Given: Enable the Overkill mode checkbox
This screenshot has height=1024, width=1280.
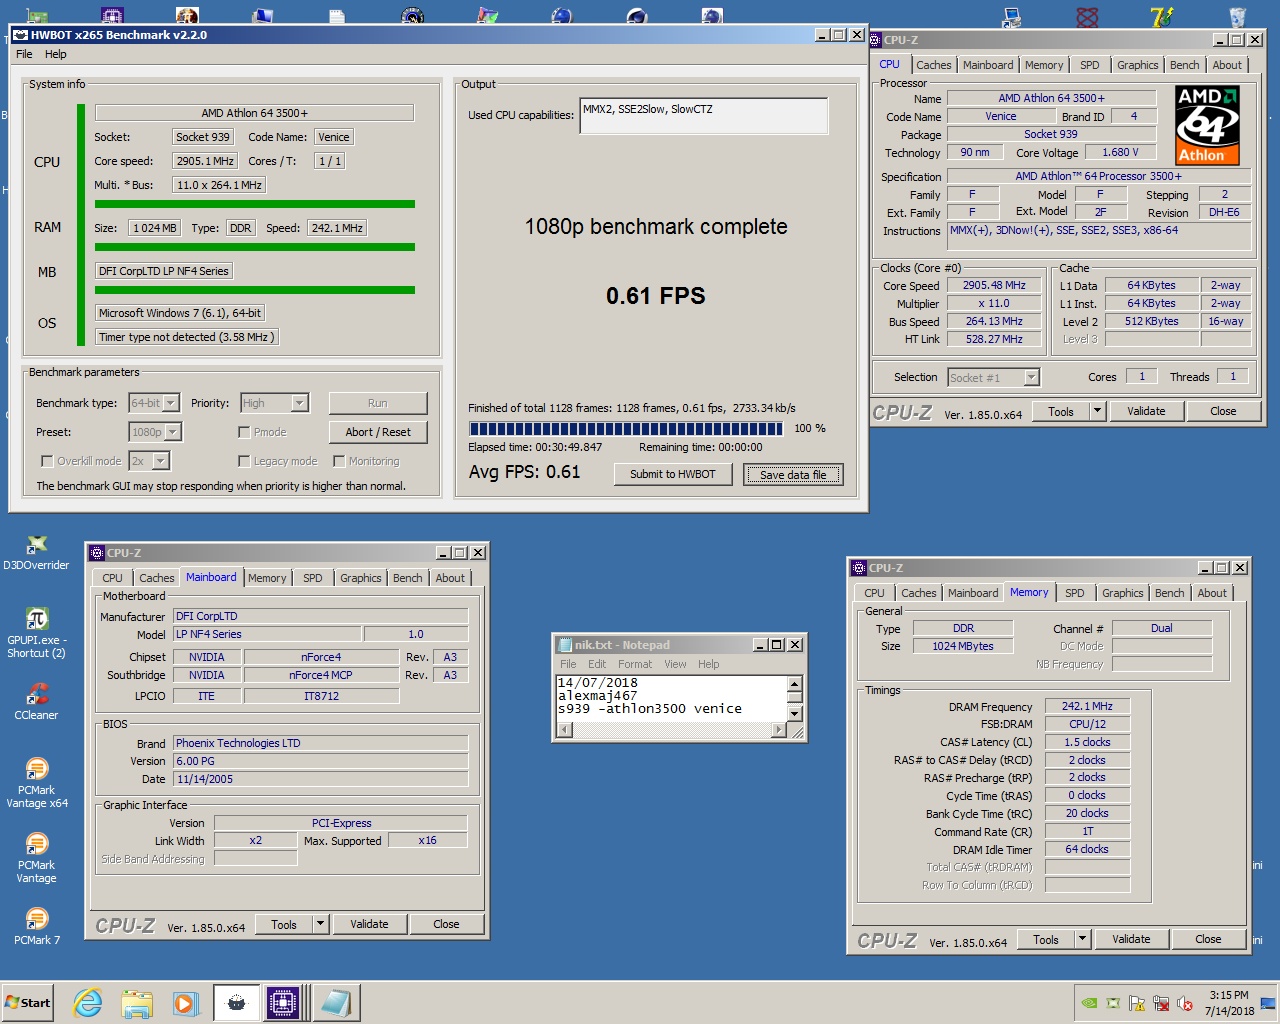Looking at the screenshot, I should click(47, 461).
